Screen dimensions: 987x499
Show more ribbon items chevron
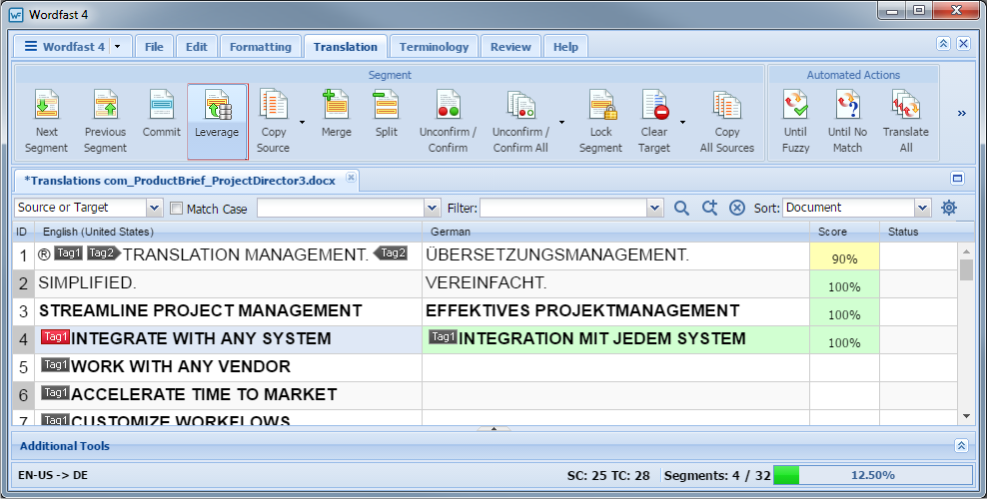[962, 113]
